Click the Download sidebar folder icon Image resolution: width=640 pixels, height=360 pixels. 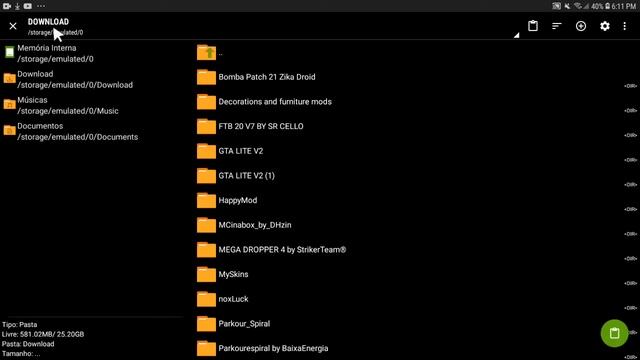click(x=9, y=78)
